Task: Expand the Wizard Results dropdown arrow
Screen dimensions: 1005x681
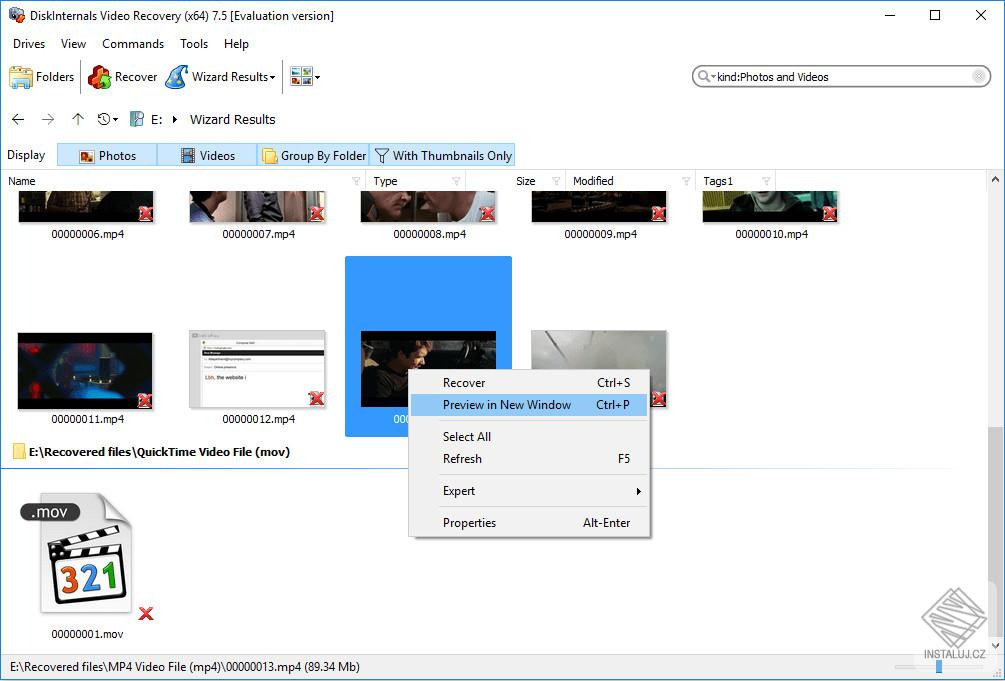Action: point(271,76)
